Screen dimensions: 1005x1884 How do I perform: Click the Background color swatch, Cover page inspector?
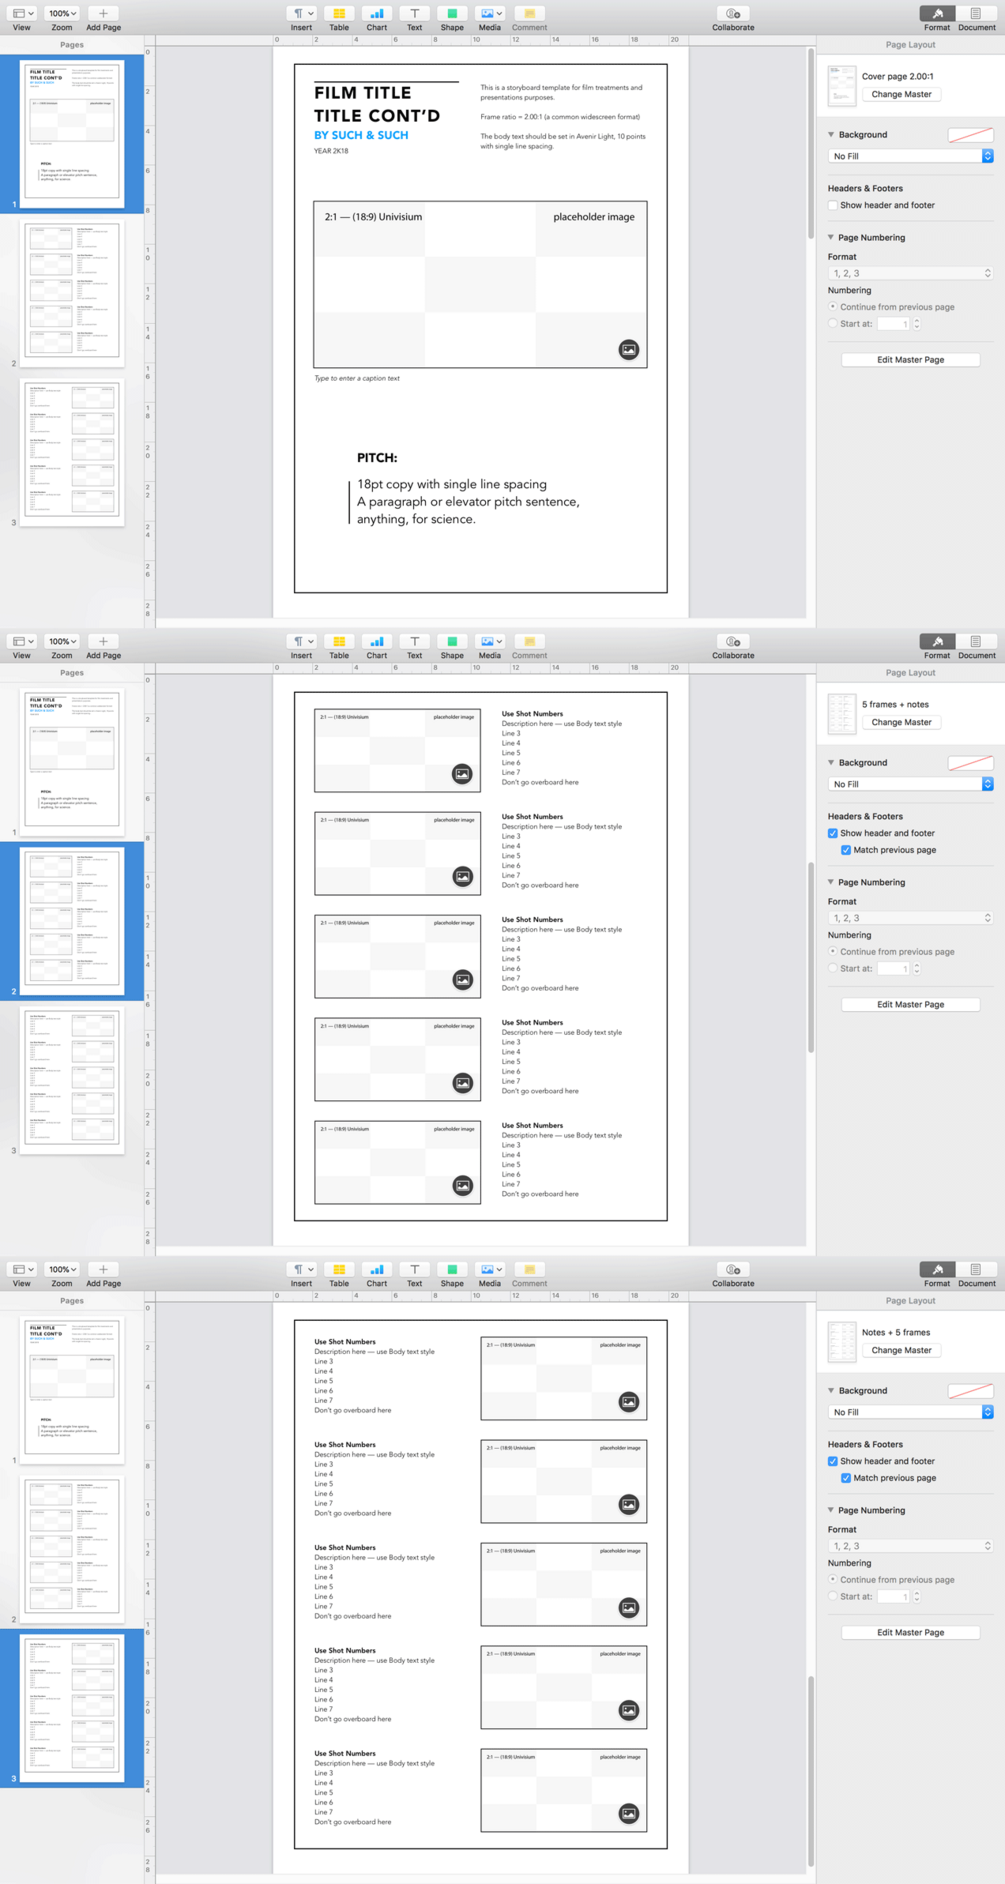coord(970,135)
